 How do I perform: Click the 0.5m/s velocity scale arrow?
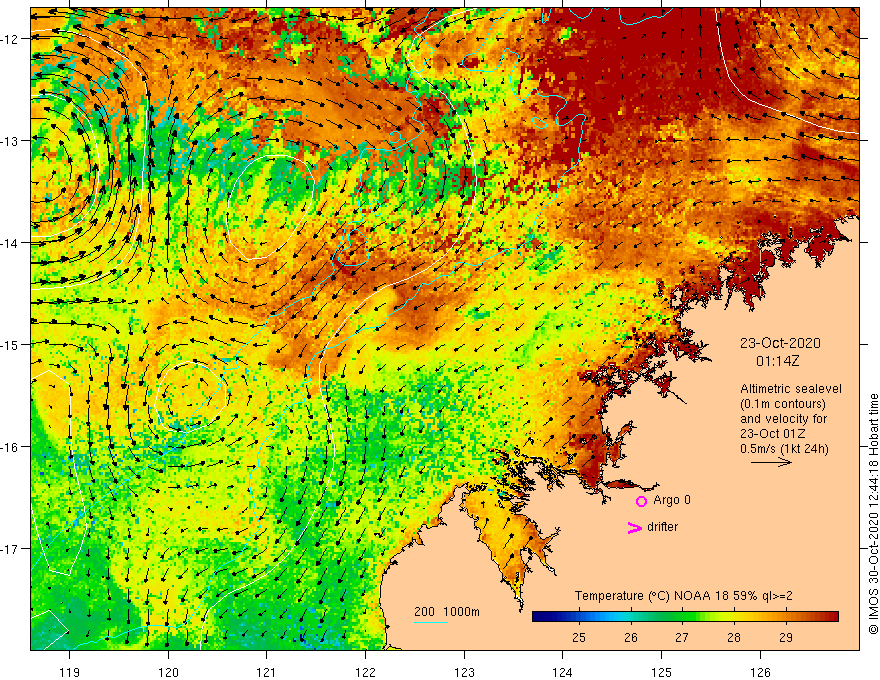coord(771,462)
